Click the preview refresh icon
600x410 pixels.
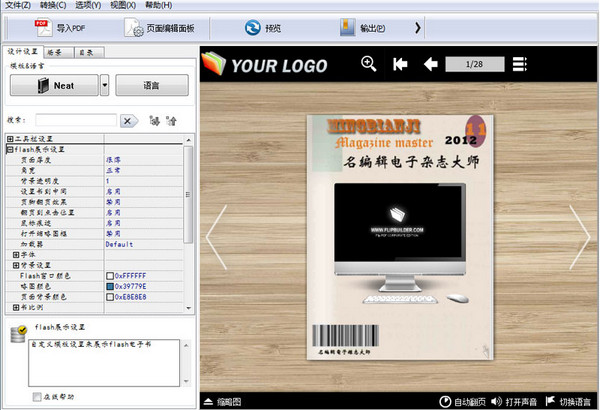253,28
